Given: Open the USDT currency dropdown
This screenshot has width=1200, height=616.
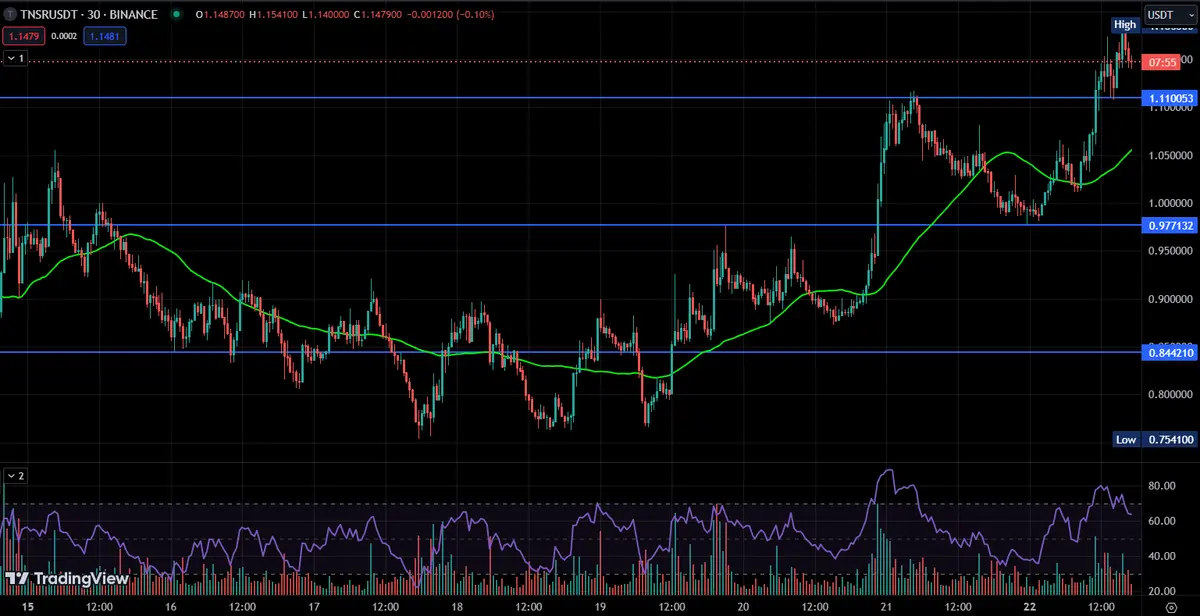Looking at the screenshot, I should [x=1171, y=15].
